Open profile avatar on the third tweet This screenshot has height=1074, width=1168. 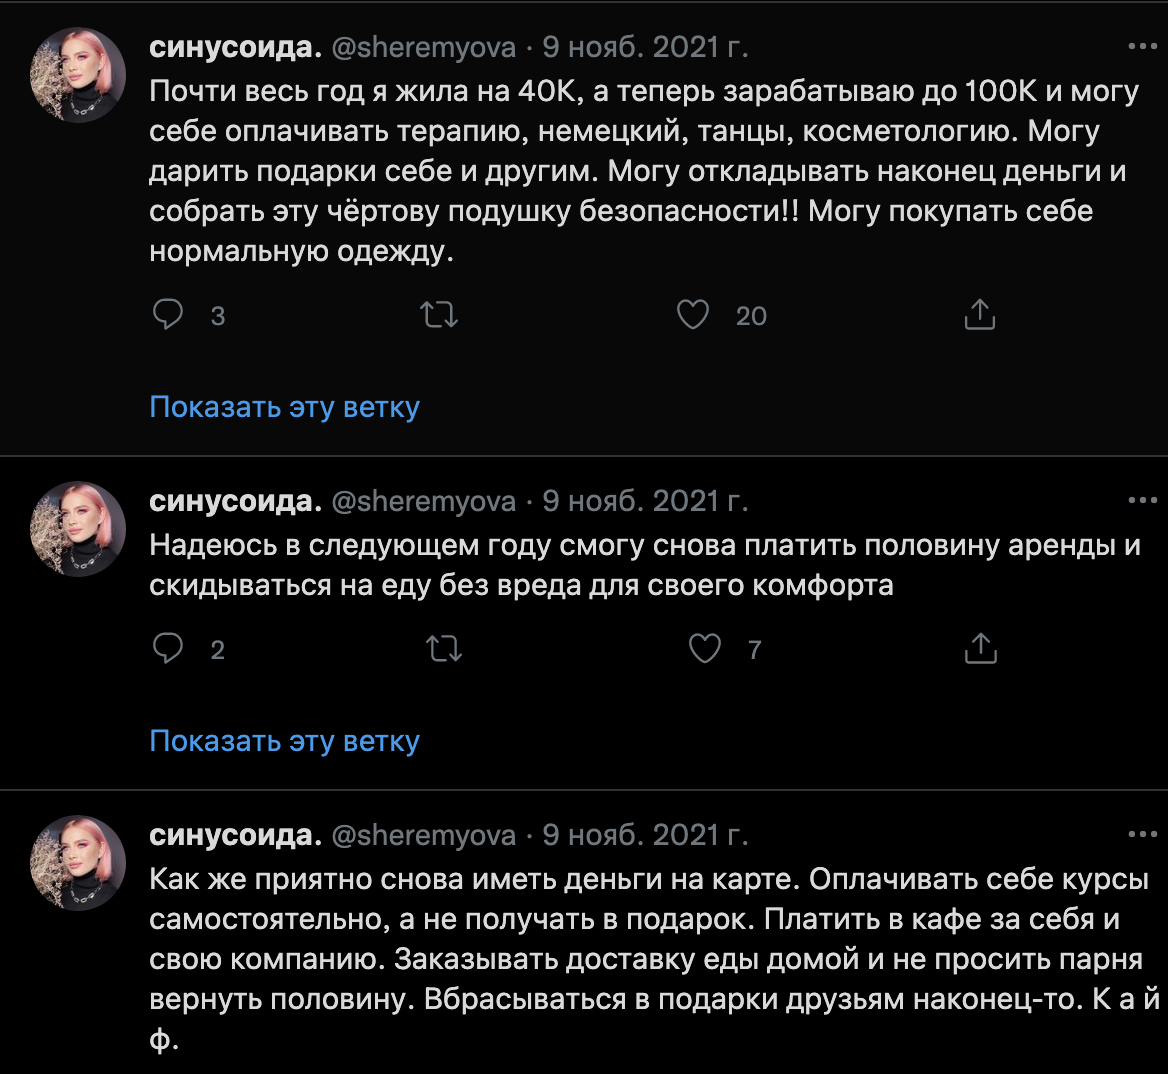point(78,863)
